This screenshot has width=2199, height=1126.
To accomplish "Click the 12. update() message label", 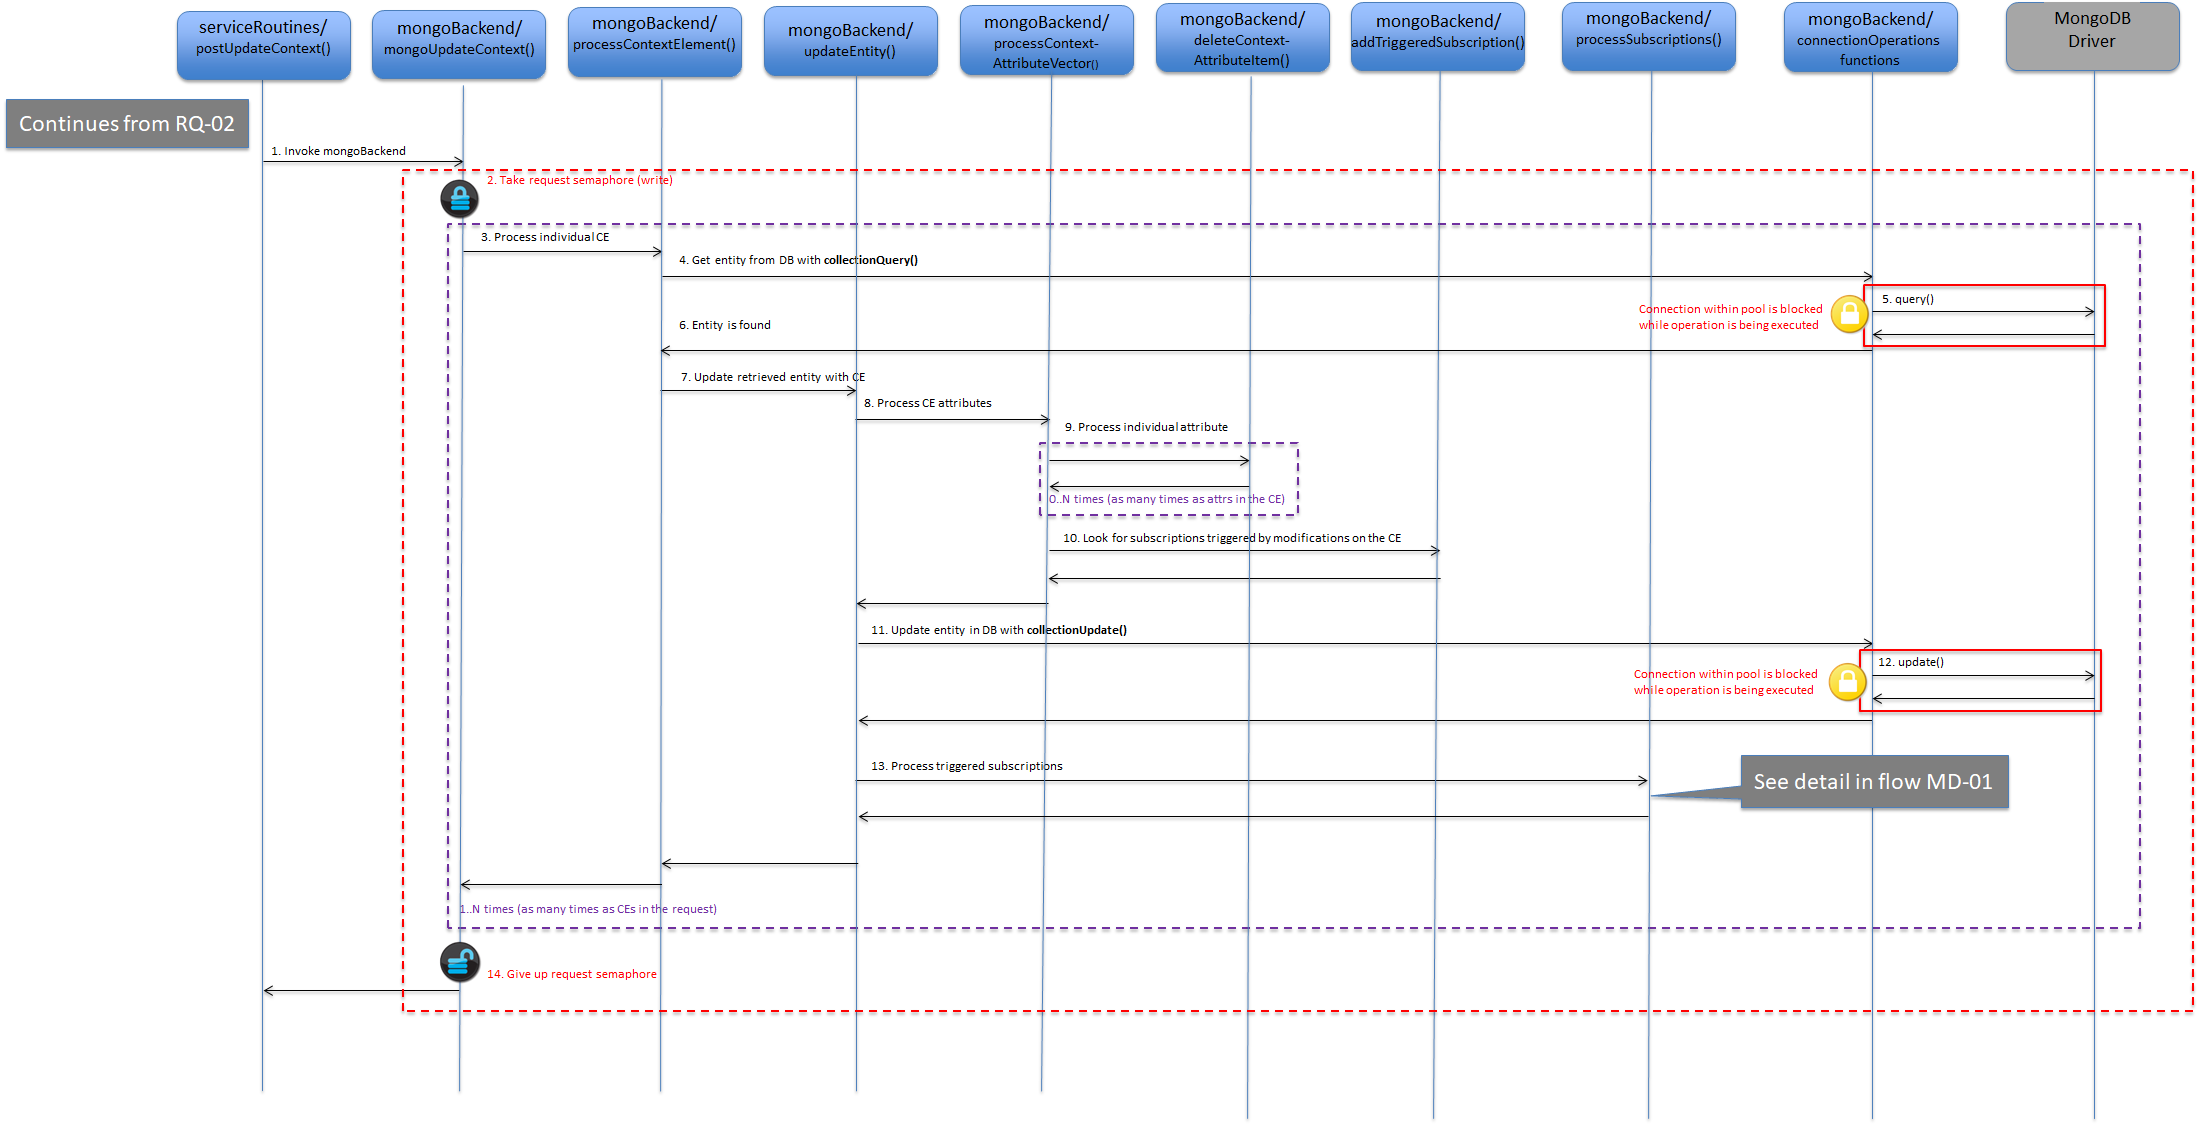I will [1910, 662].
